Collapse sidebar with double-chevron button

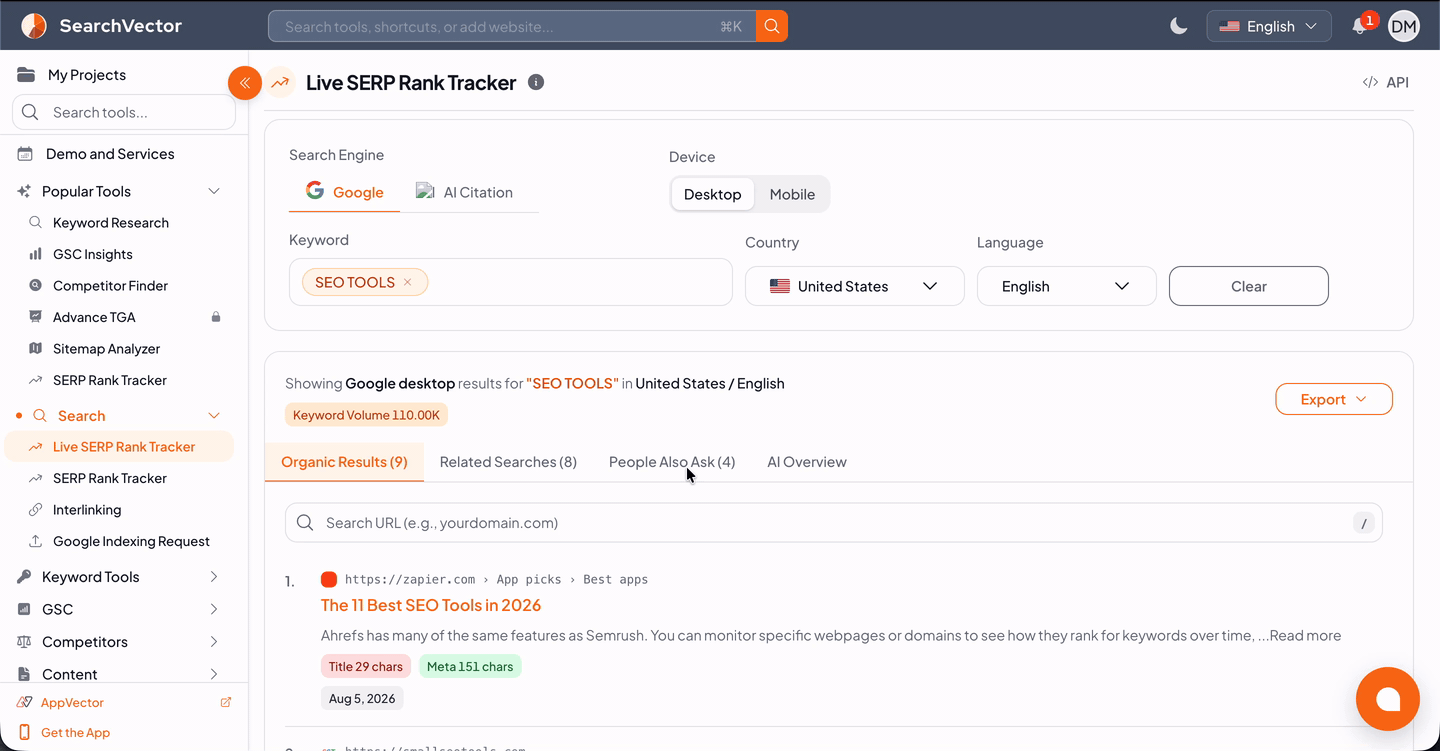click(245, 83)
